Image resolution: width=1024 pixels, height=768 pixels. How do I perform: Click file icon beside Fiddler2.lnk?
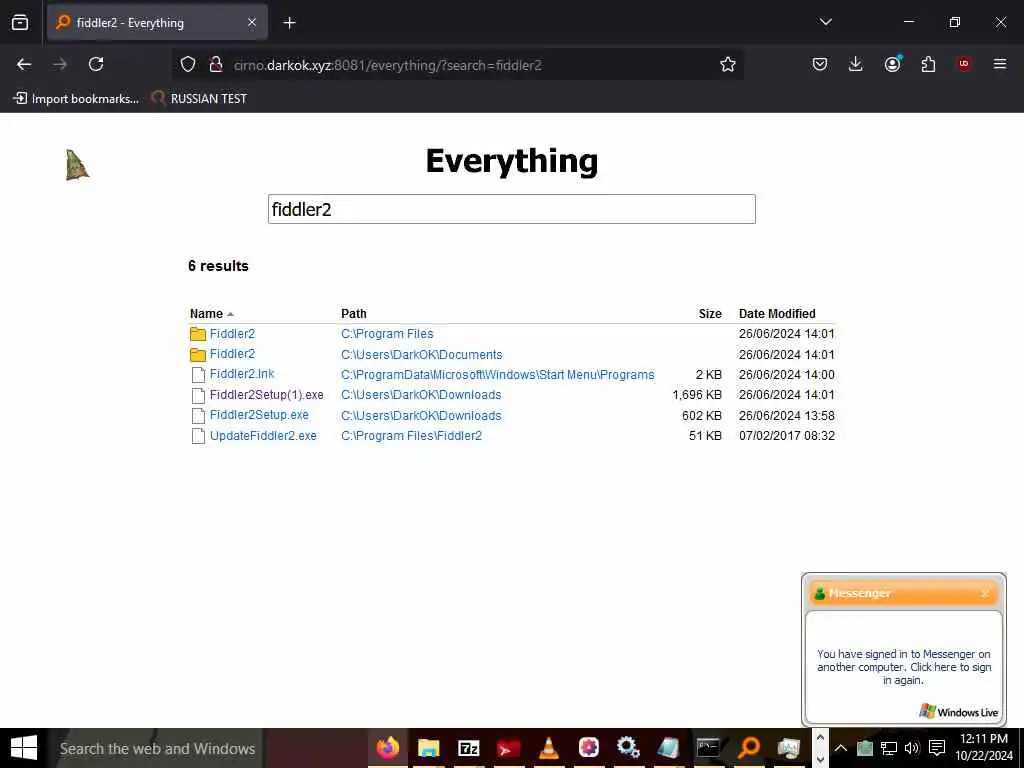[198, 375]
